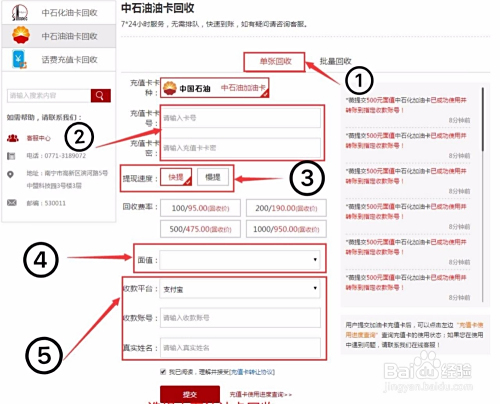Click the customer service people icon
Image resolution: width=500 pixels, height=404 pixels.
(13, 138)
